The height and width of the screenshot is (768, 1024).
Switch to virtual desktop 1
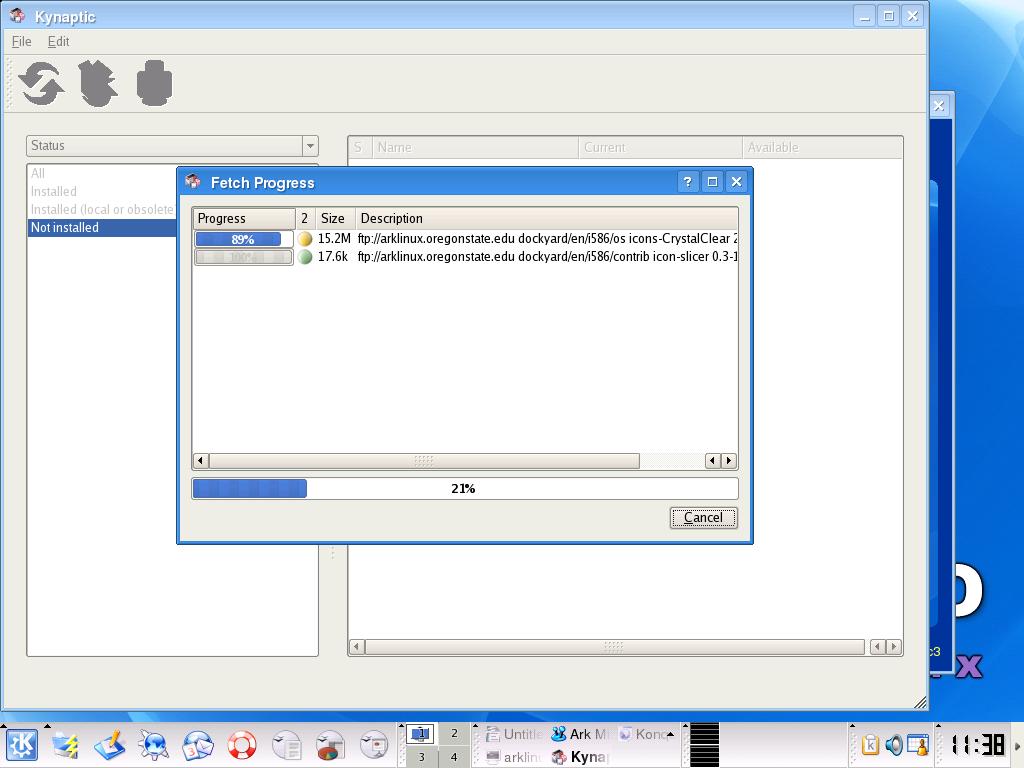pos(421,733)
